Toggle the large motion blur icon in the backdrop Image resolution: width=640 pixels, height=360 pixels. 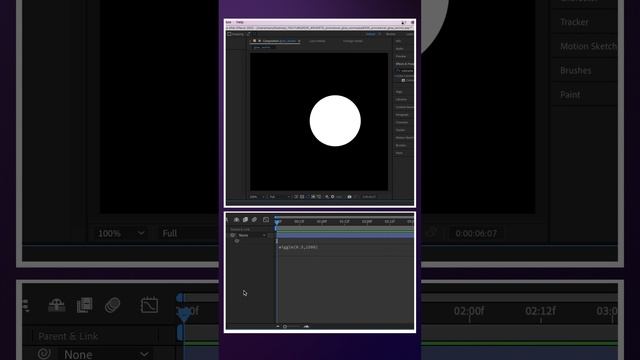[x=112, y=305]
